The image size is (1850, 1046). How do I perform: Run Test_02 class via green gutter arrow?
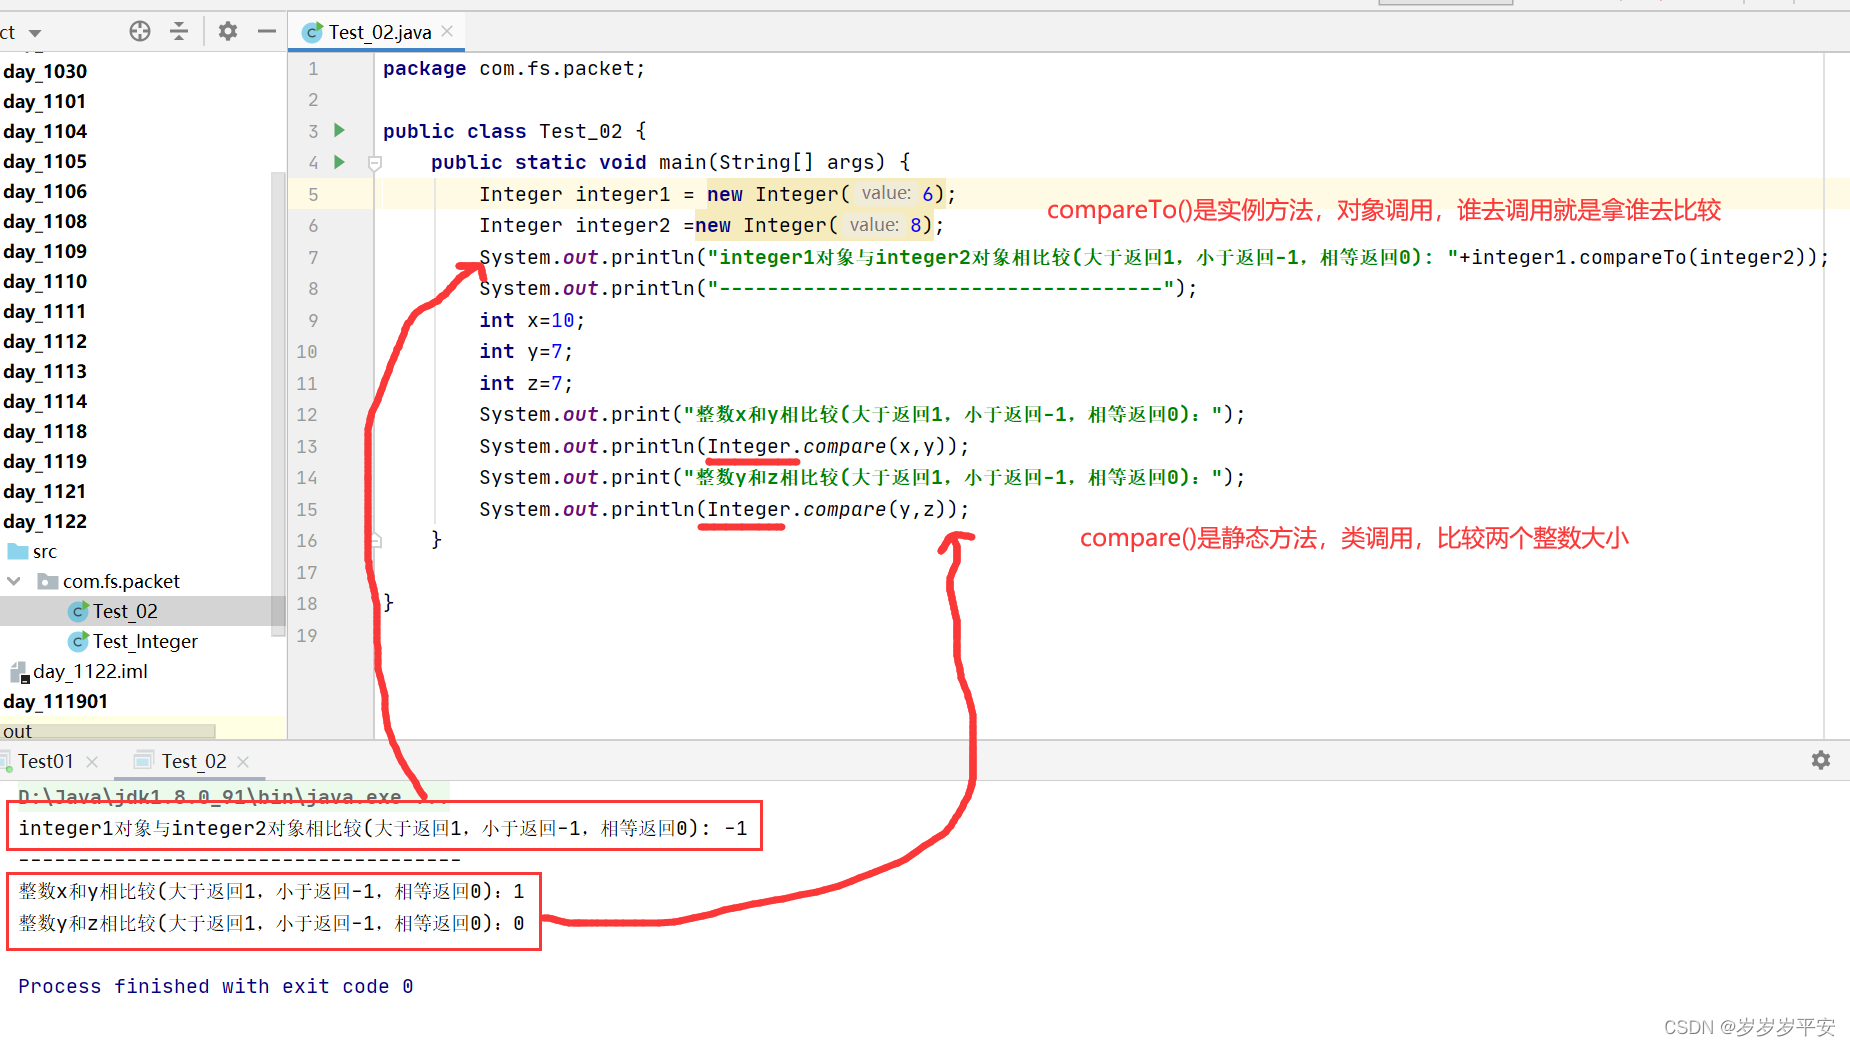[x=338, y=130]
